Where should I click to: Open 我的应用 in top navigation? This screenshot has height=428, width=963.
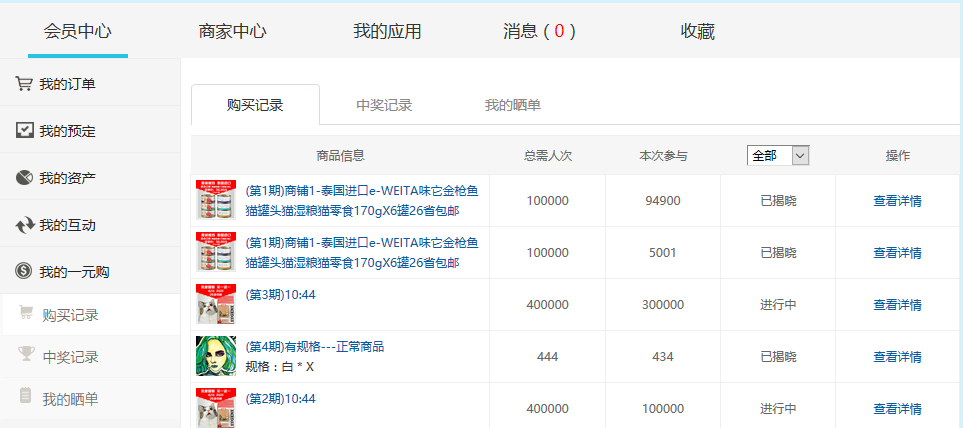pos(387,31)
